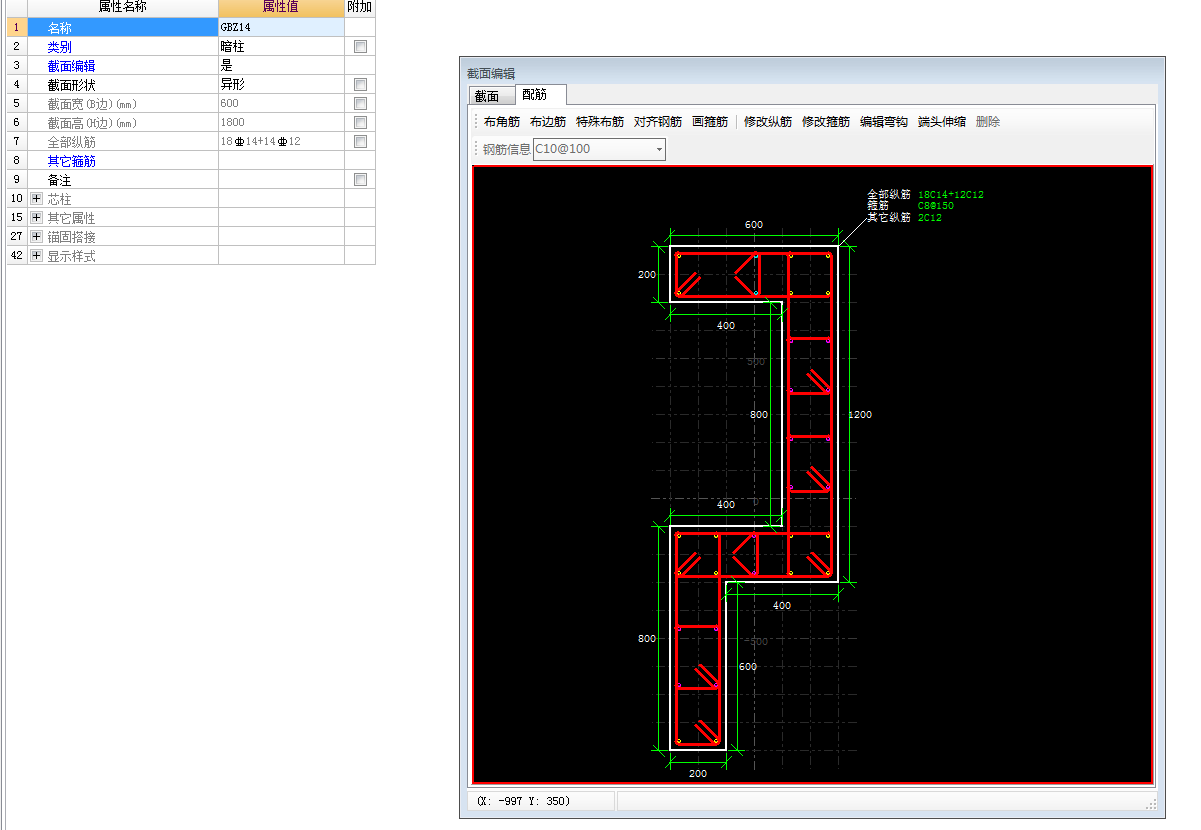1201x830 pixels.
Task: Toggle the 附加 checkbox for 全部纵筋
Action: click(x=360, y=141)
